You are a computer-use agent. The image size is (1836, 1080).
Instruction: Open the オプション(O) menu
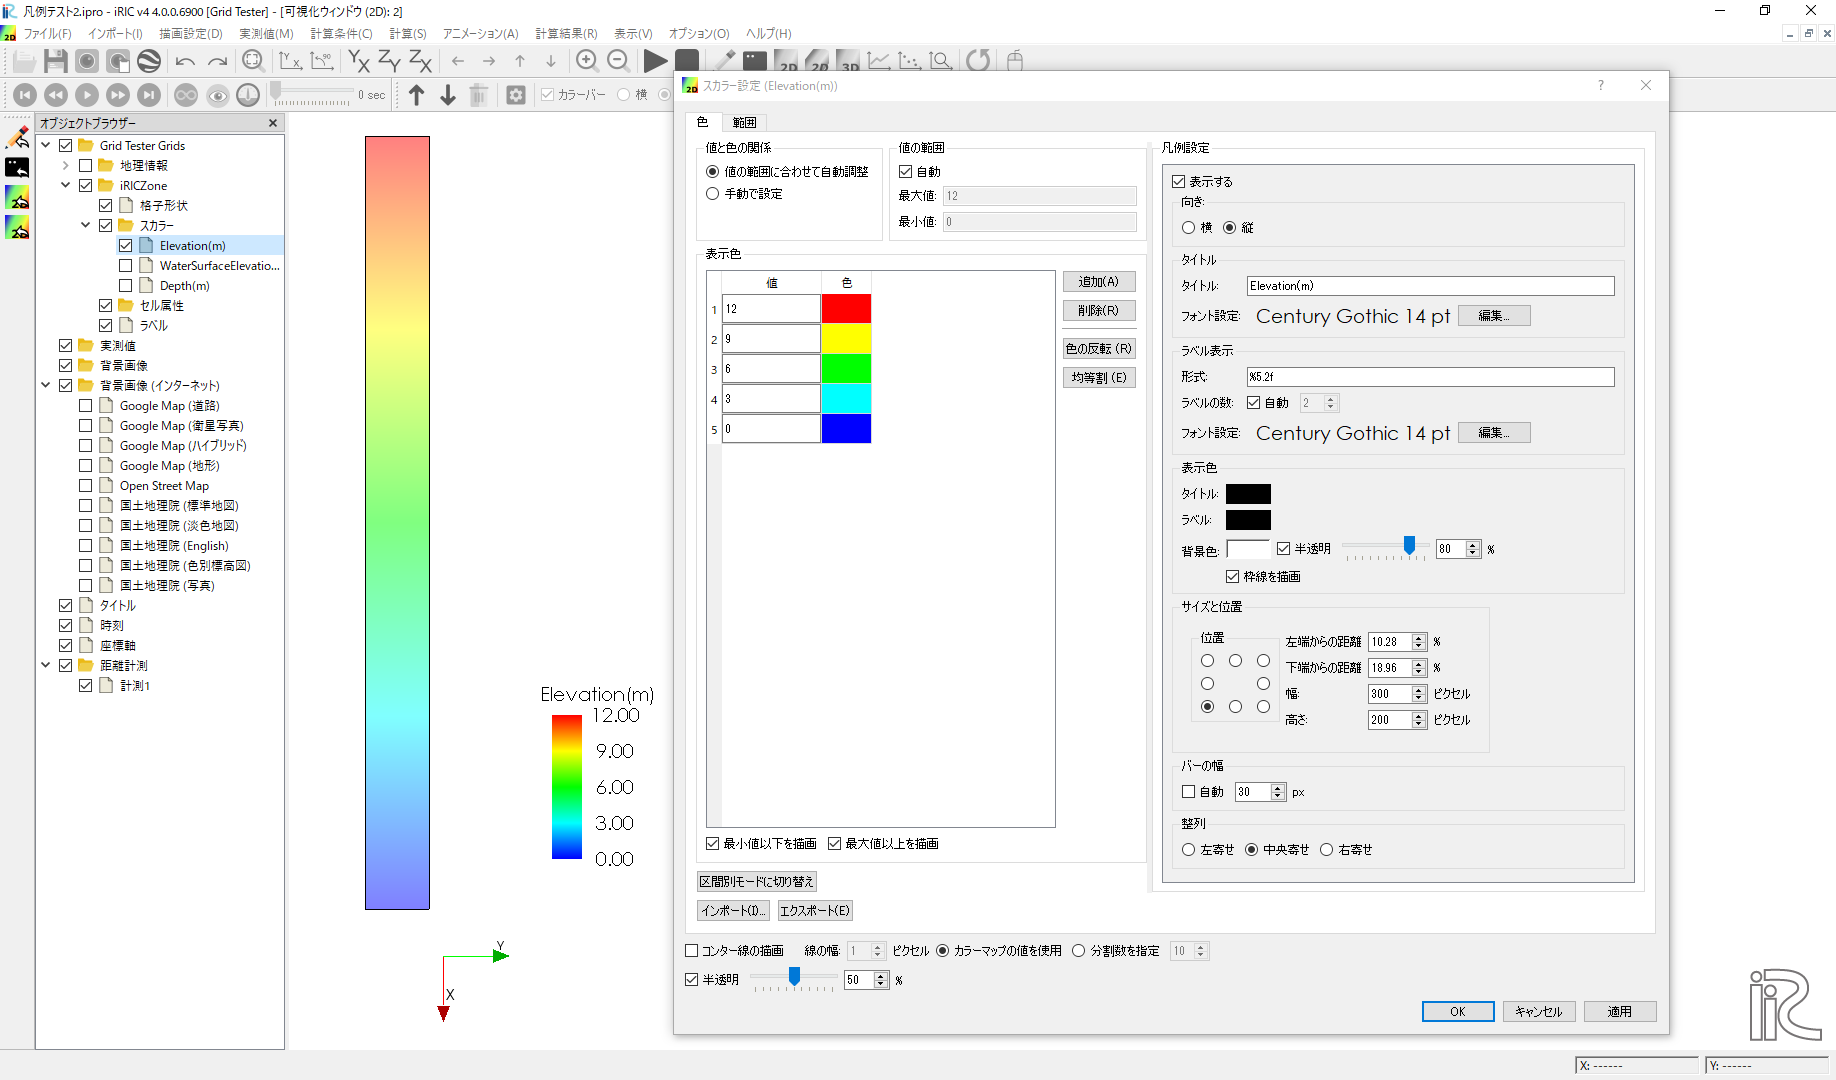699,34
